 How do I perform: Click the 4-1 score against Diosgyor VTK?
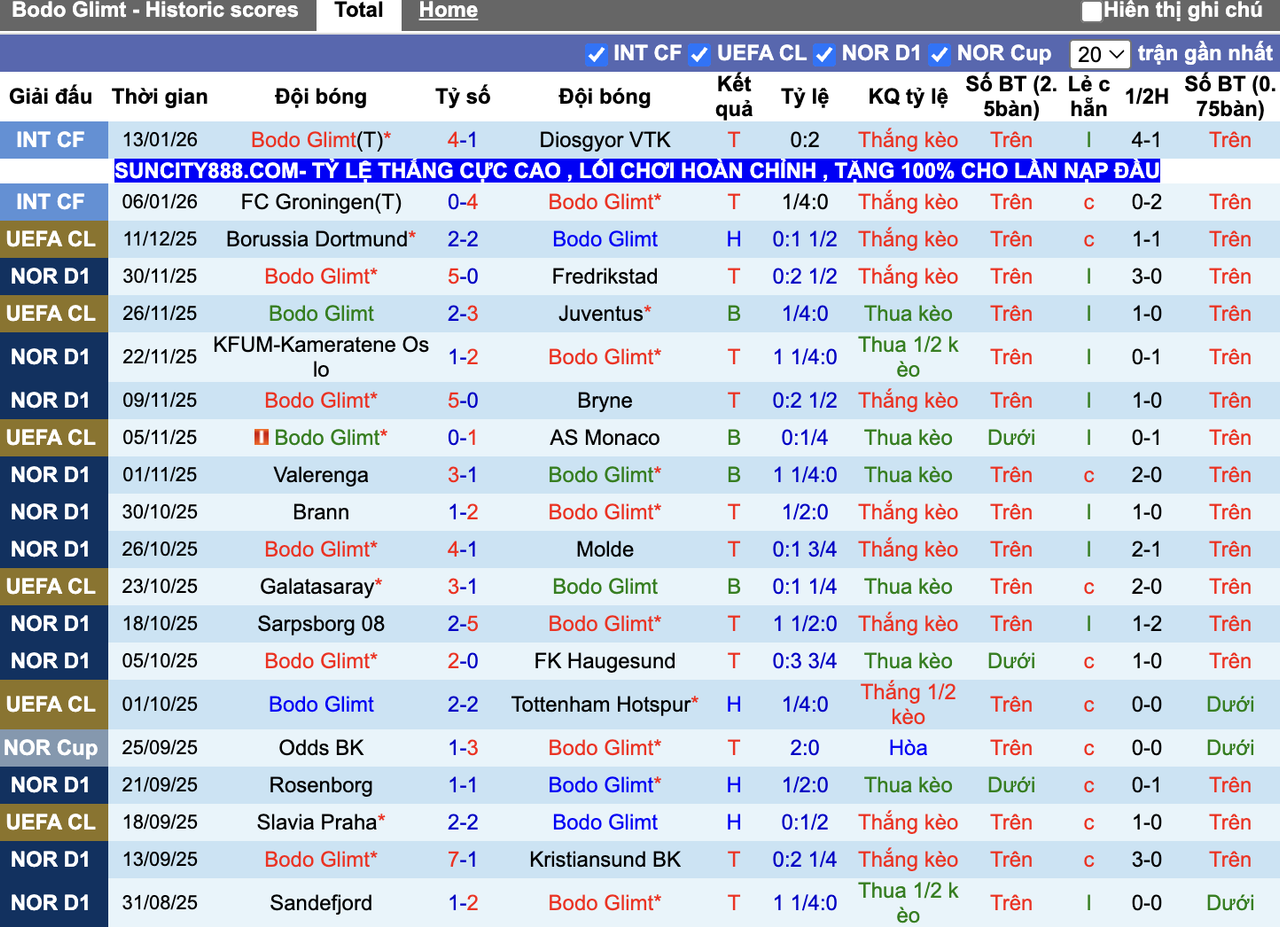(462, 140)
